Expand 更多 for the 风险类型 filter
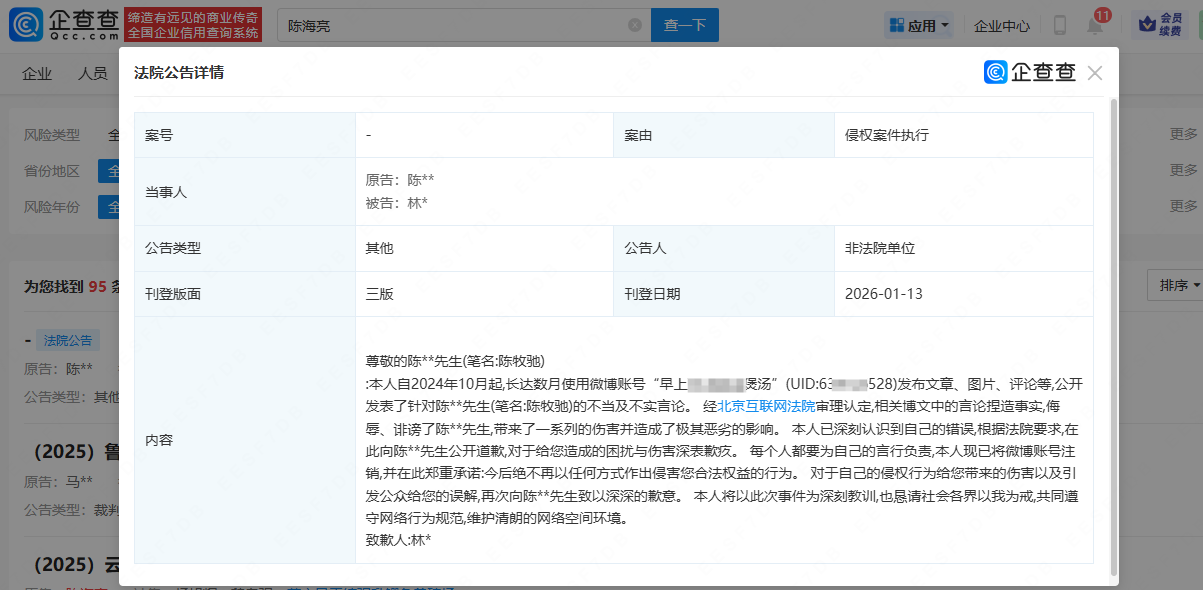The image size is (1203, 590). coord(1183,134)
